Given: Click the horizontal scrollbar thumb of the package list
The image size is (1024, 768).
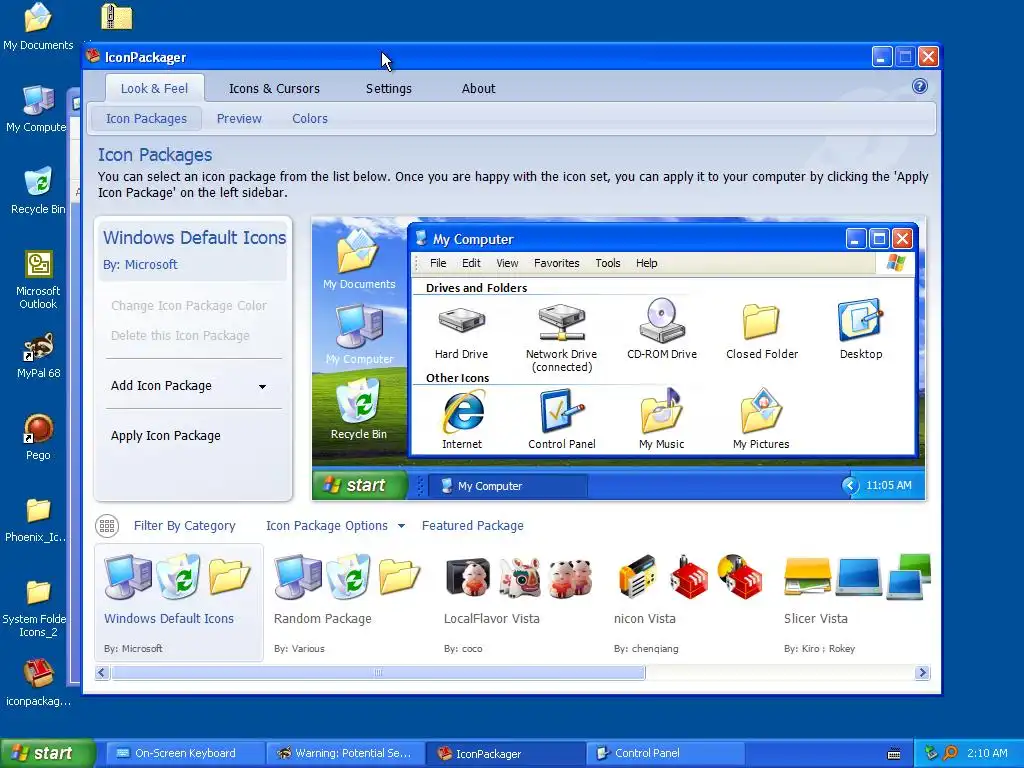Looking at the screenshot, I should pos(379,673).
